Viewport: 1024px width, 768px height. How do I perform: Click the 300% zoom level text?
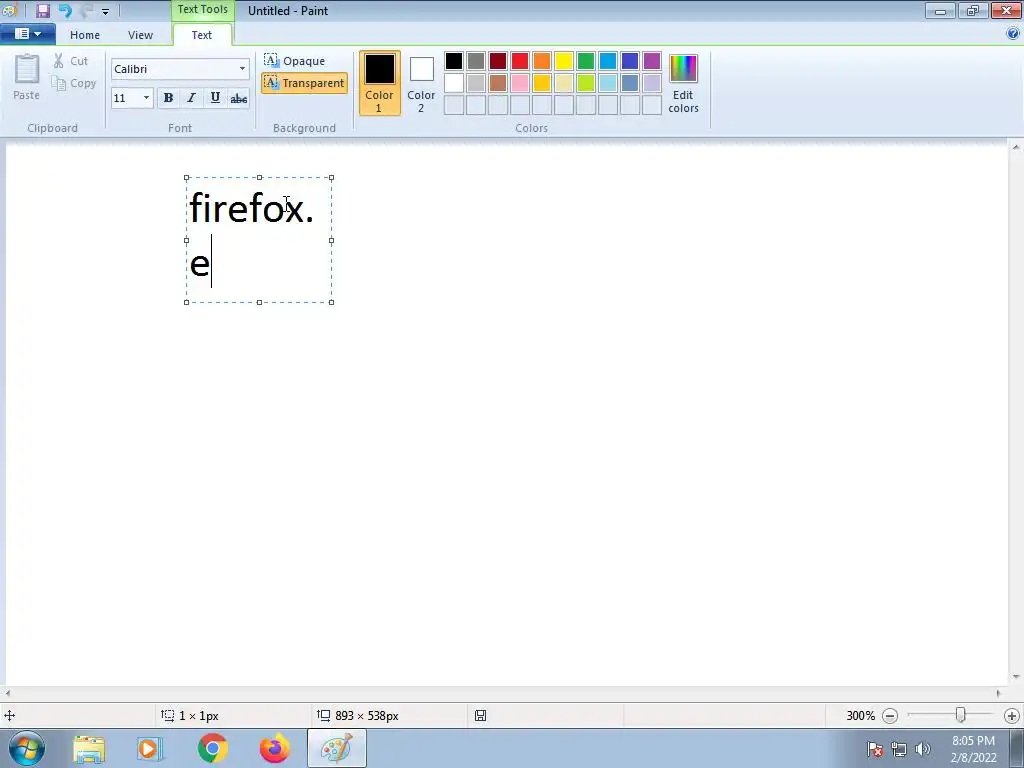pos(860,716)
